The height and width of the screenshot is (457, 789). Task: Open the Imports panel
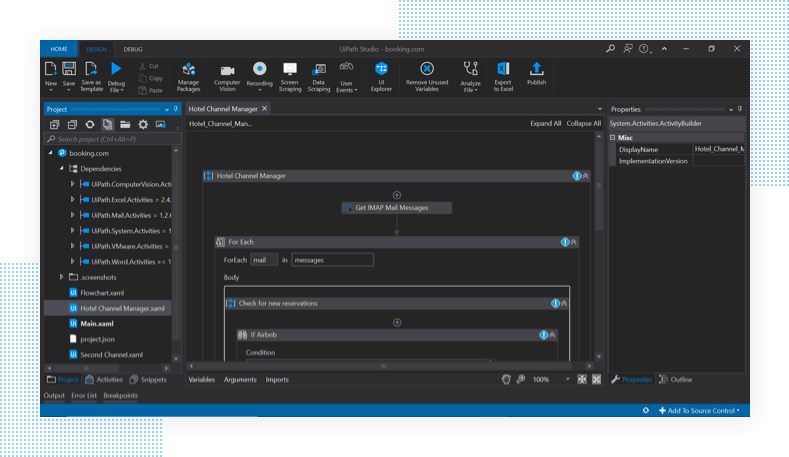(x=277, y=379)
